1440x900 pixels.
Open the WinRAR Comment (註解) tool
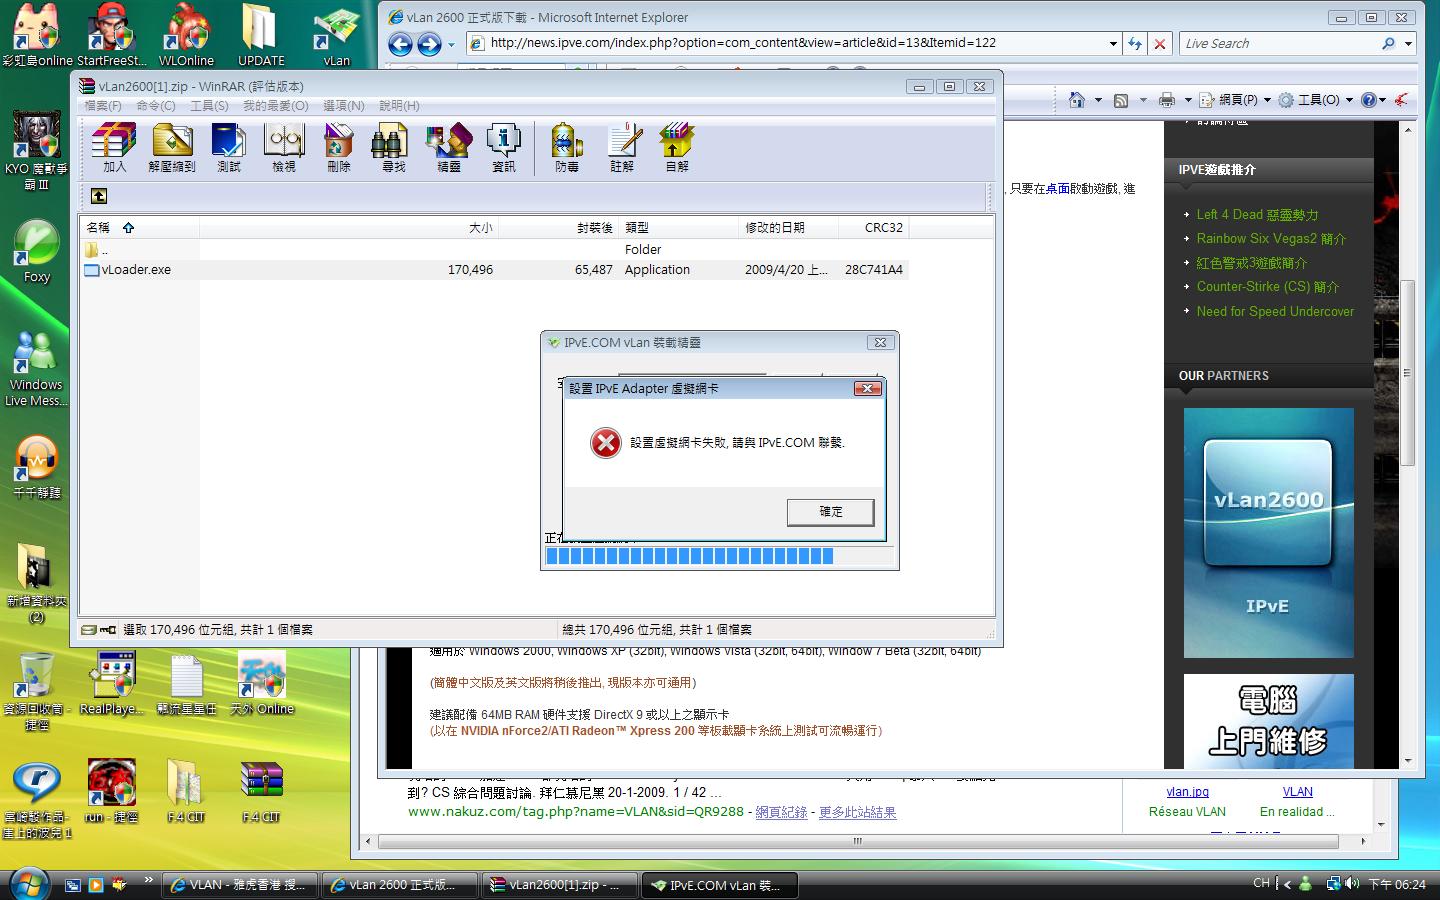622,148
